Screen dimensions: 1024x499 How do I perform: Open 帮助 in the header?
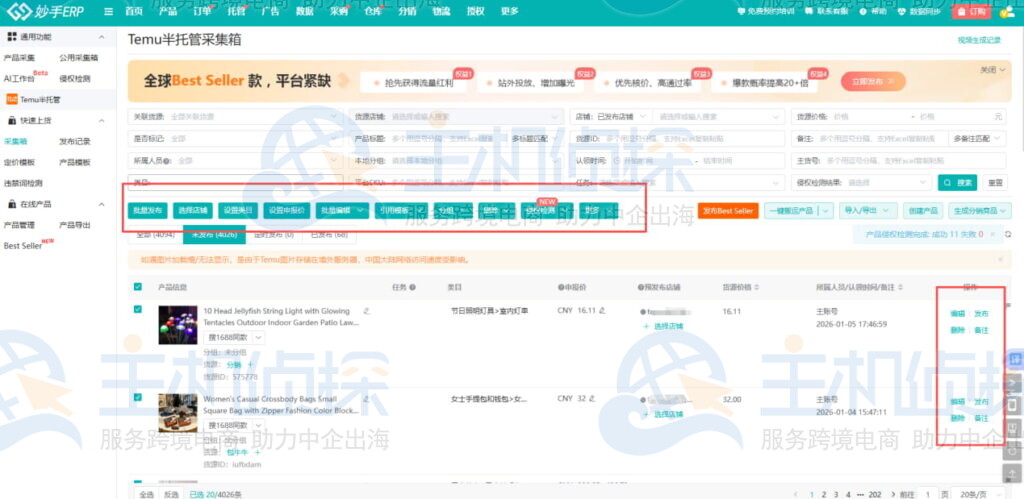pos(874,11)
